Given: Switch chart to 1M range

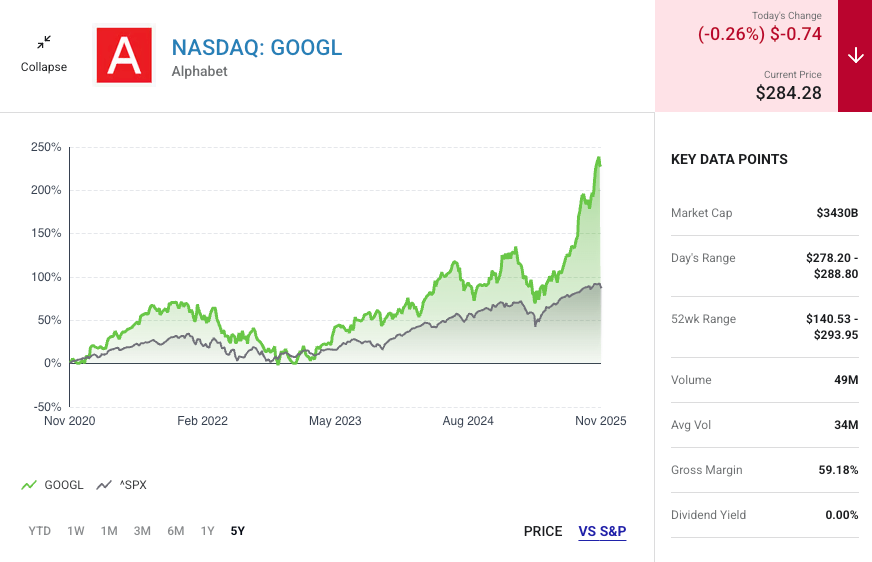Looking at the screenshot, I should 109,531.
